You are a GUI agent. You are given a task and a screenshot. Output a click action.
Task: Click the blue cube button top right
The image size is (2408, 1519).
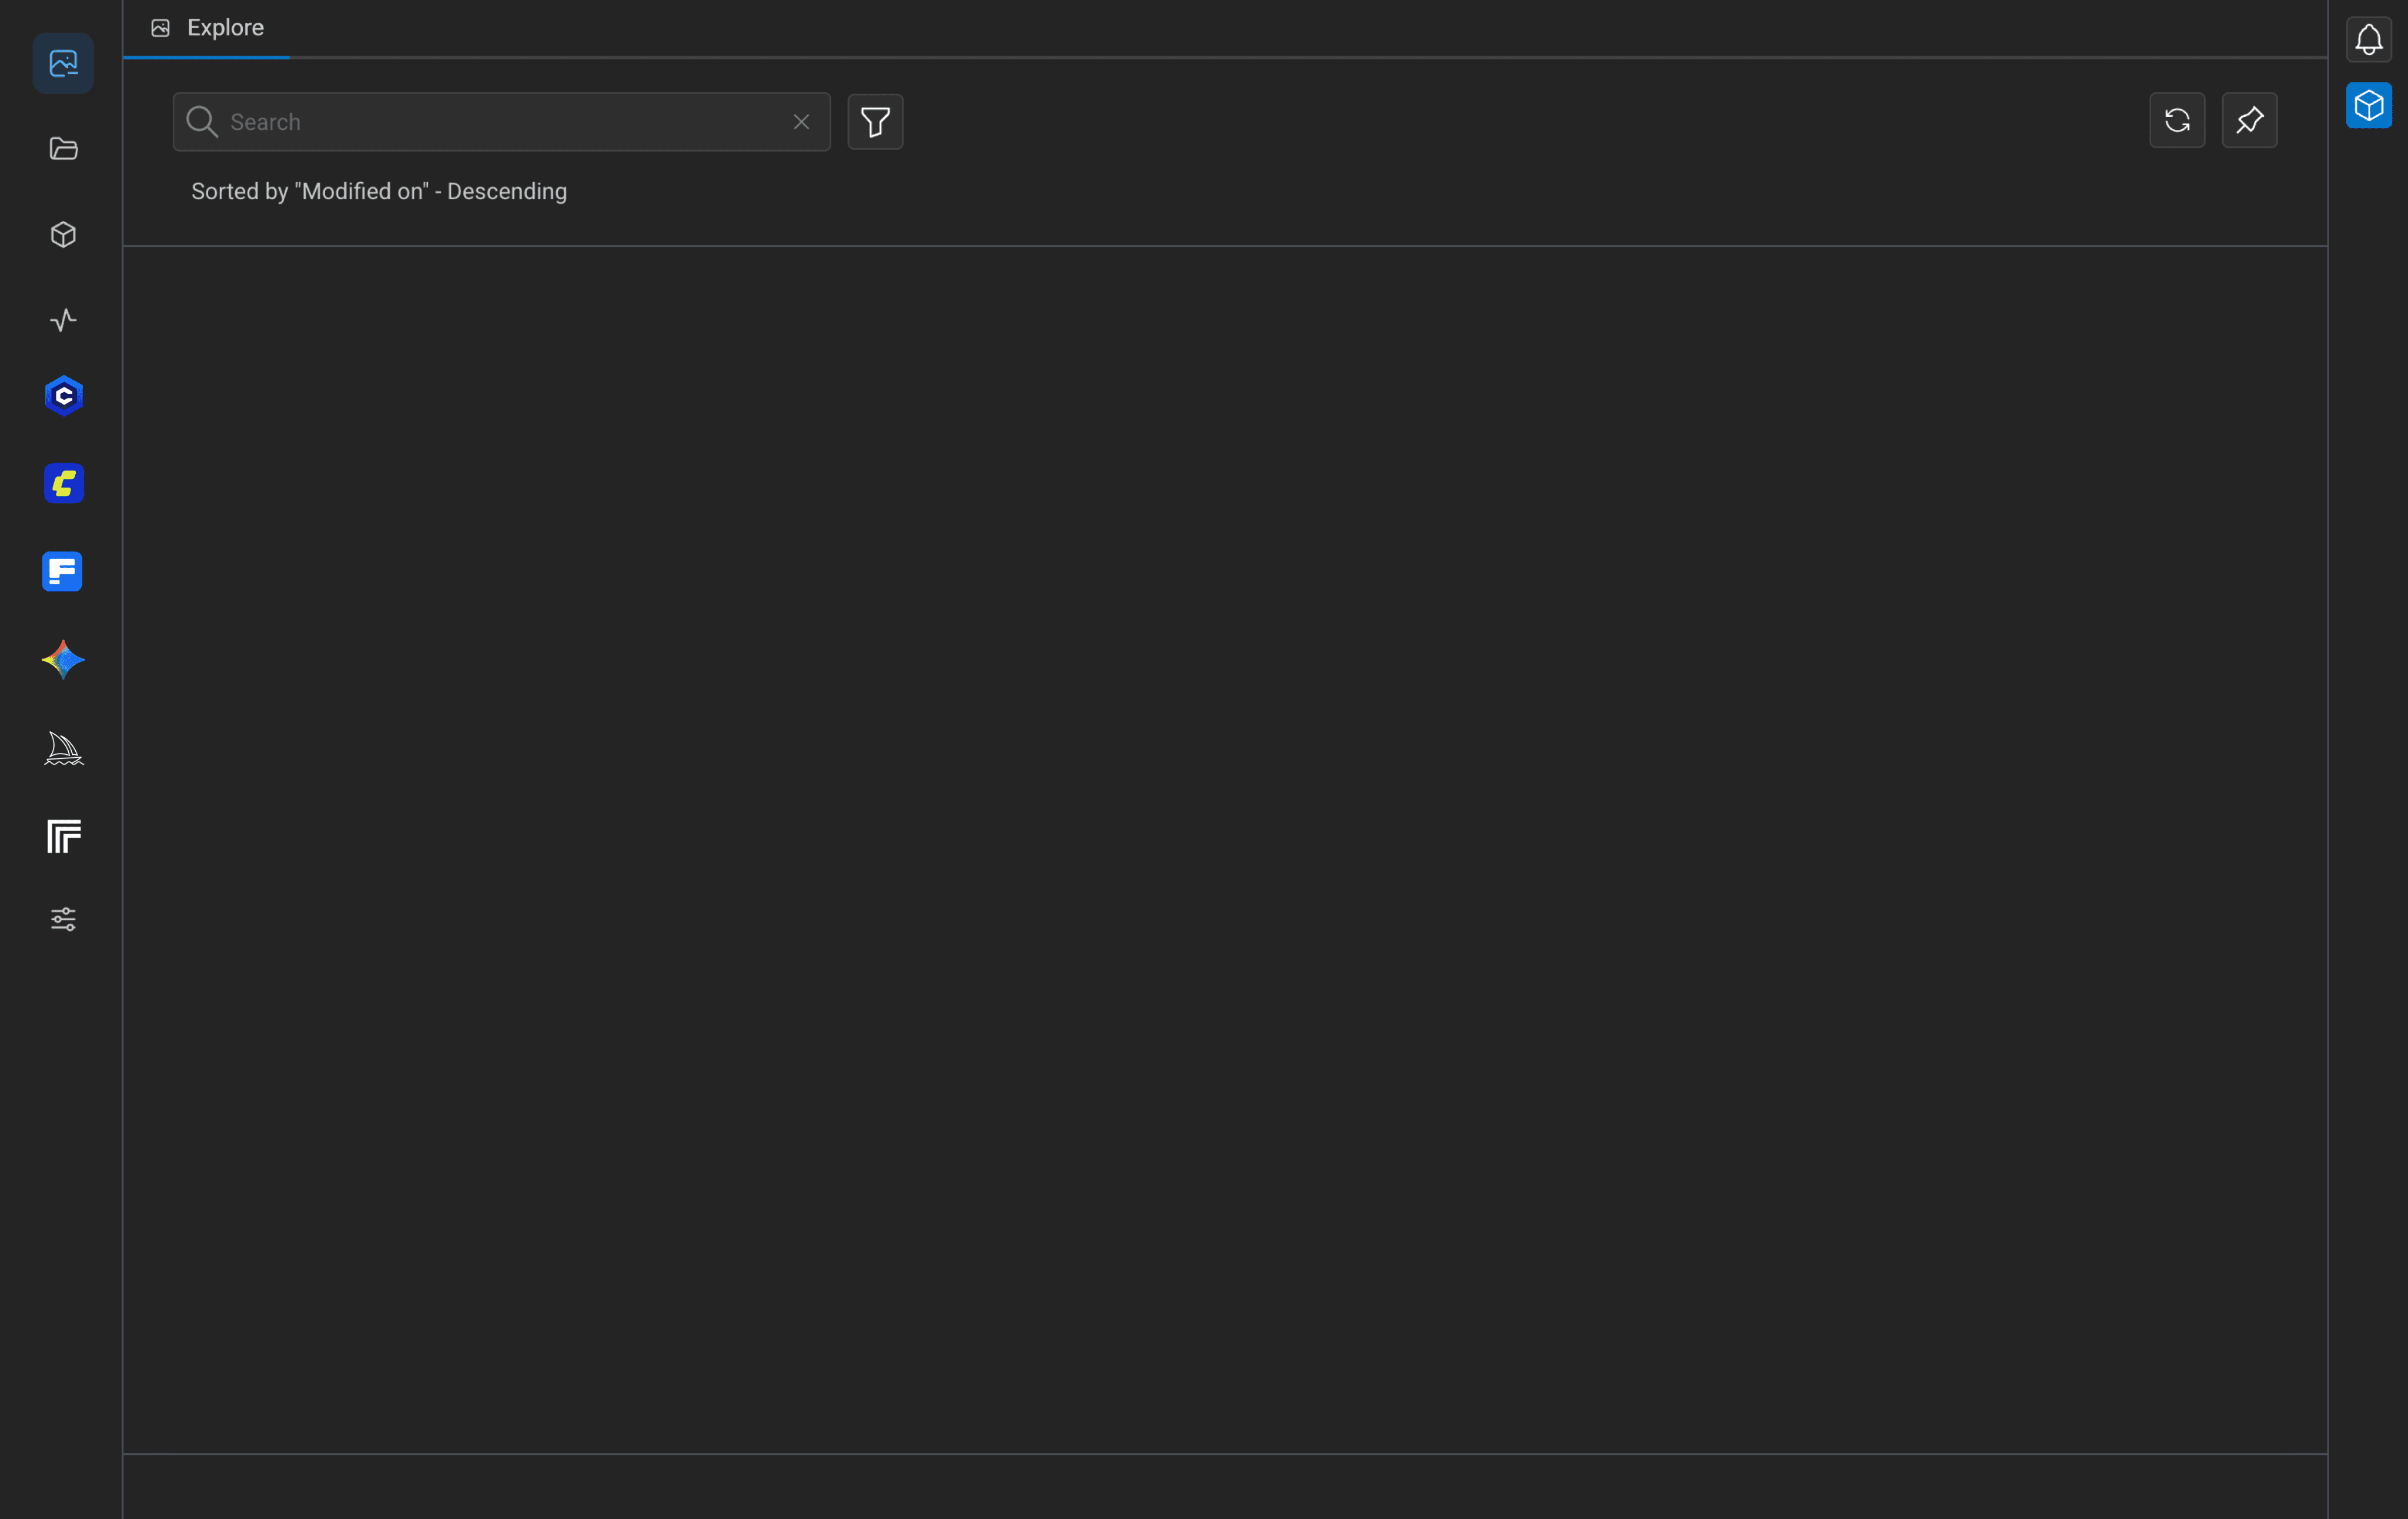click(x=2368, y=106)
